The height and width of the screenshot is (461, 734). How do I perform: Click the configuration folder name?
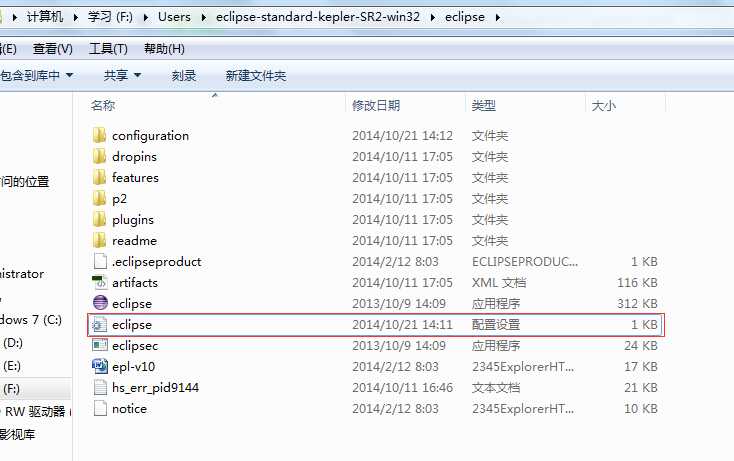coord(150,136)
